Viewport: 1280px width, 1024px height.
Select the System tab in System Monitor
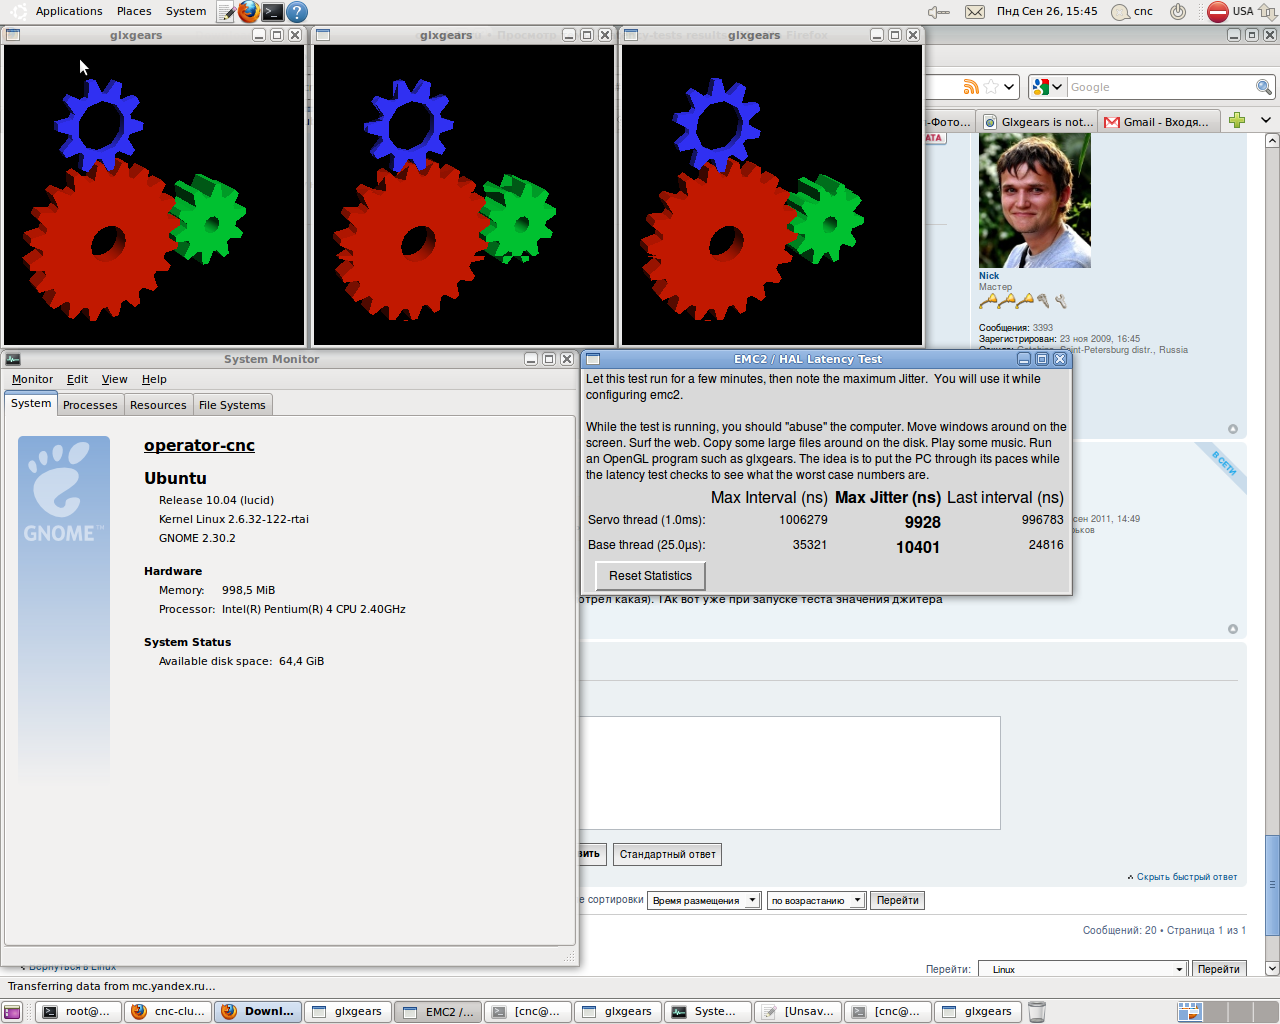[31, 403]
